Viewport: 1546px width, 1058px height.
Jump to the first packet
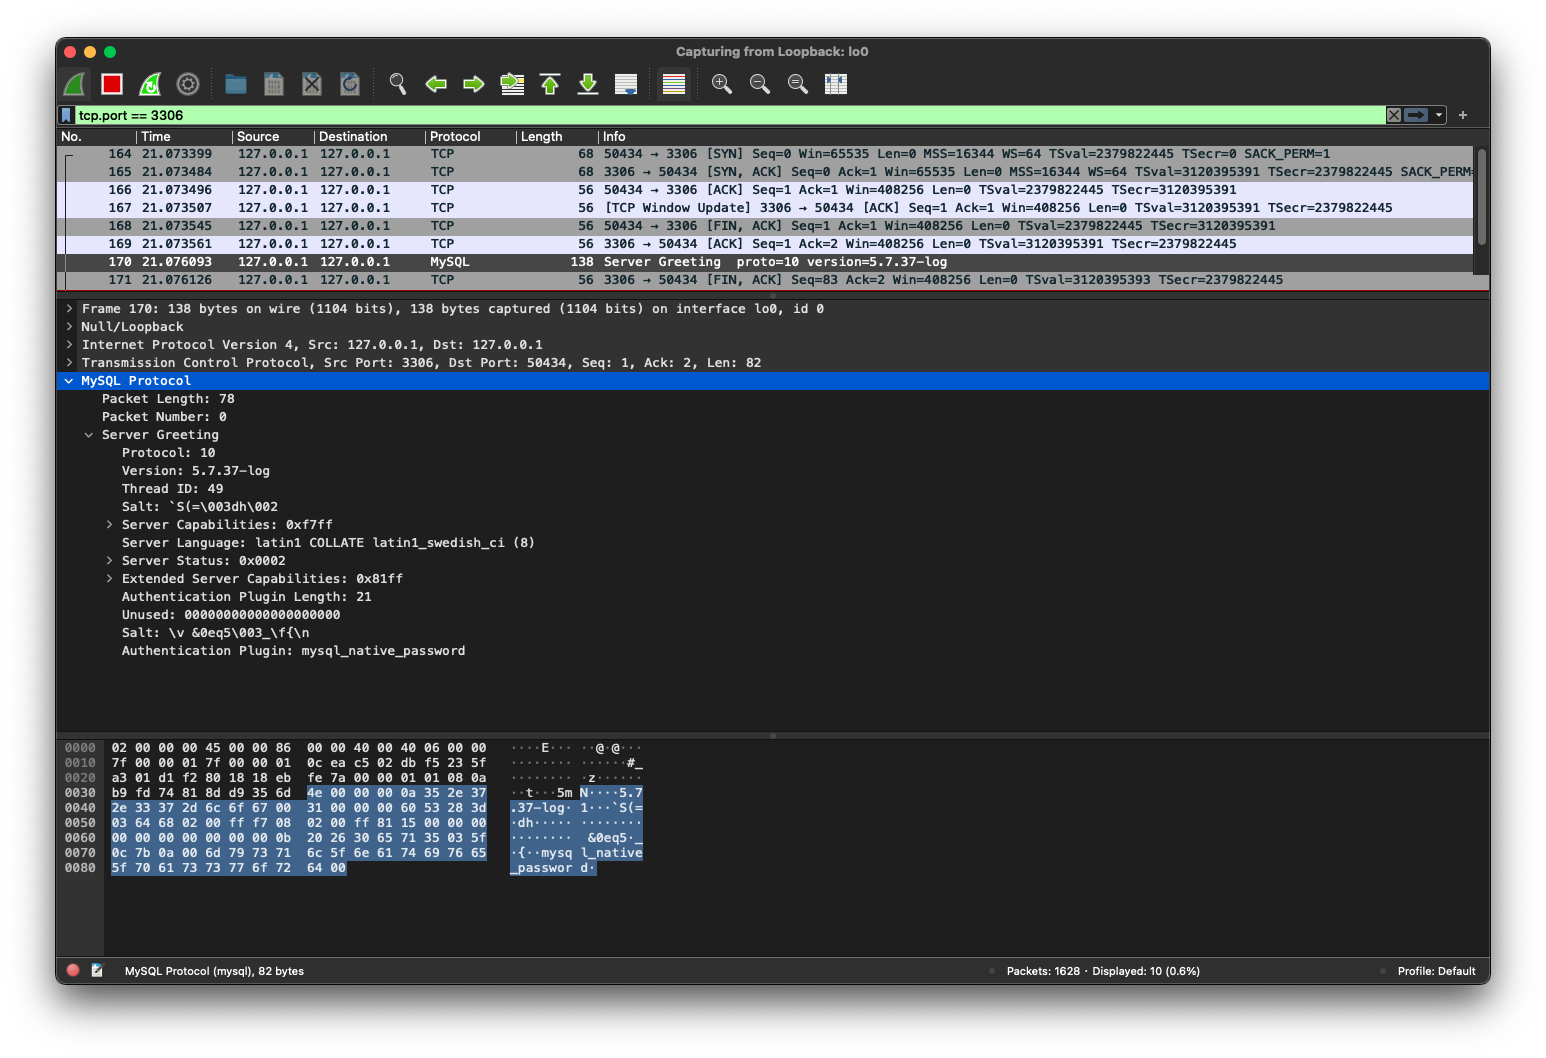550,84
